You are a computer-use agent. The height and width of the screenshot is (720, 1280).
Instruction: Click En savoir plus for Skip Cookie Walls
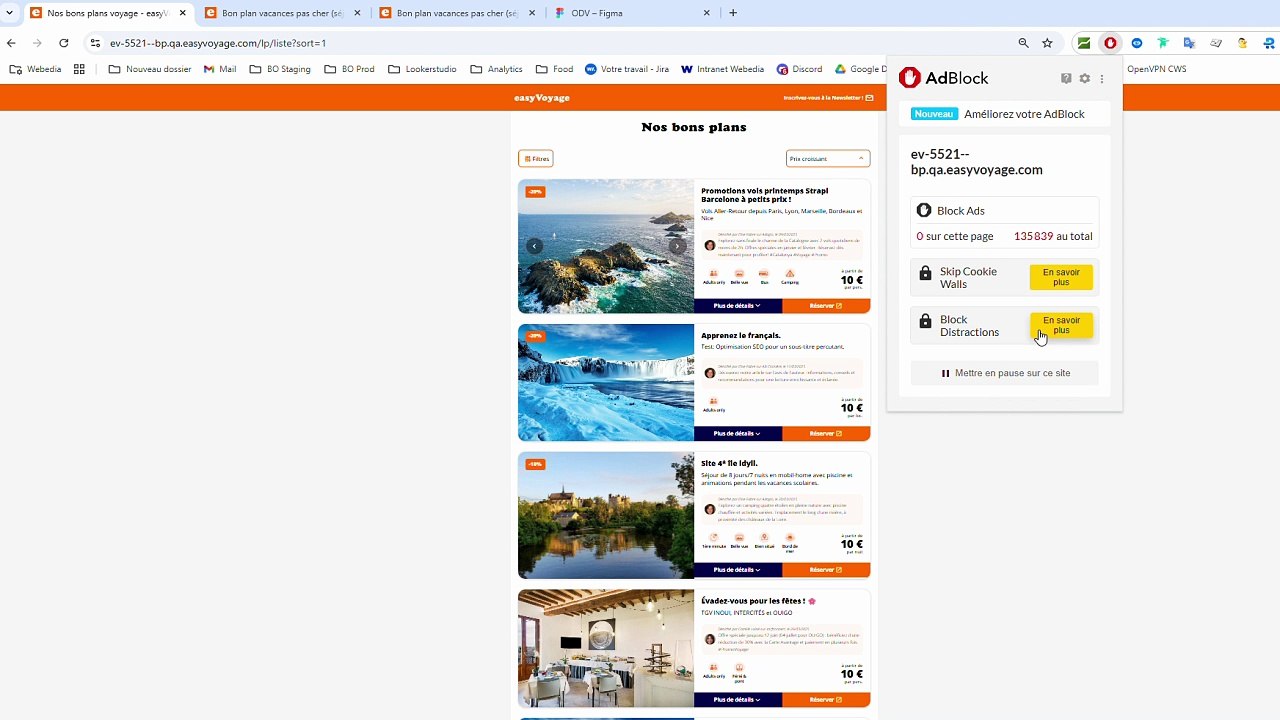1061,277
